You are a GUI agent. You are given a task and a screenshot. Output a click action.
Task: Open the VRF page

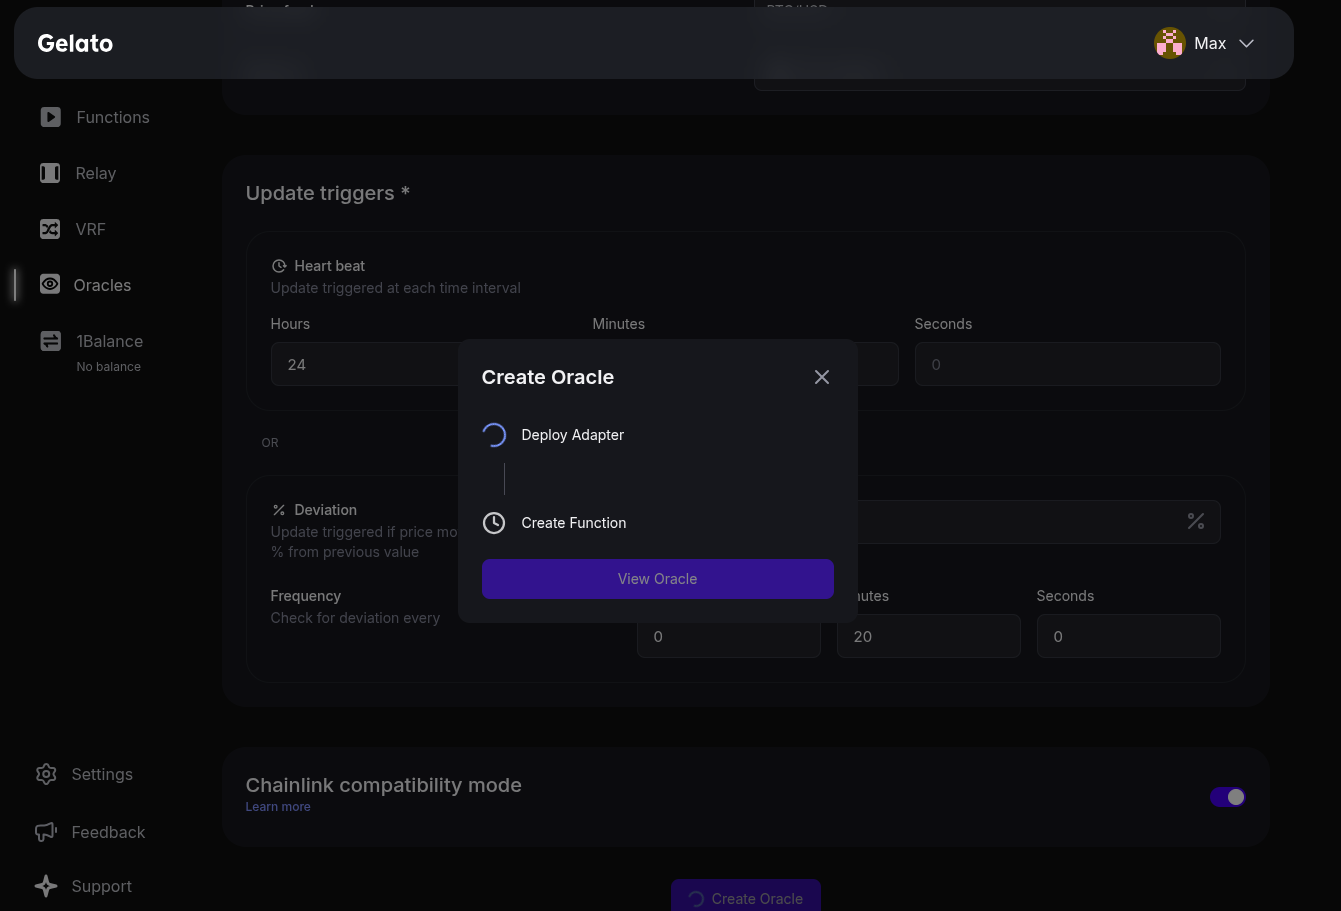pyautogui.click(x=90, y=229)
